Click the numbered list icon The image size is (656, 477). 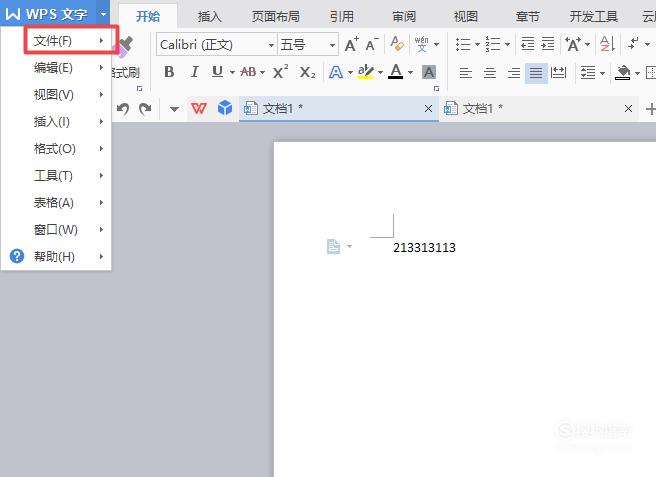(x=493, y=44)
